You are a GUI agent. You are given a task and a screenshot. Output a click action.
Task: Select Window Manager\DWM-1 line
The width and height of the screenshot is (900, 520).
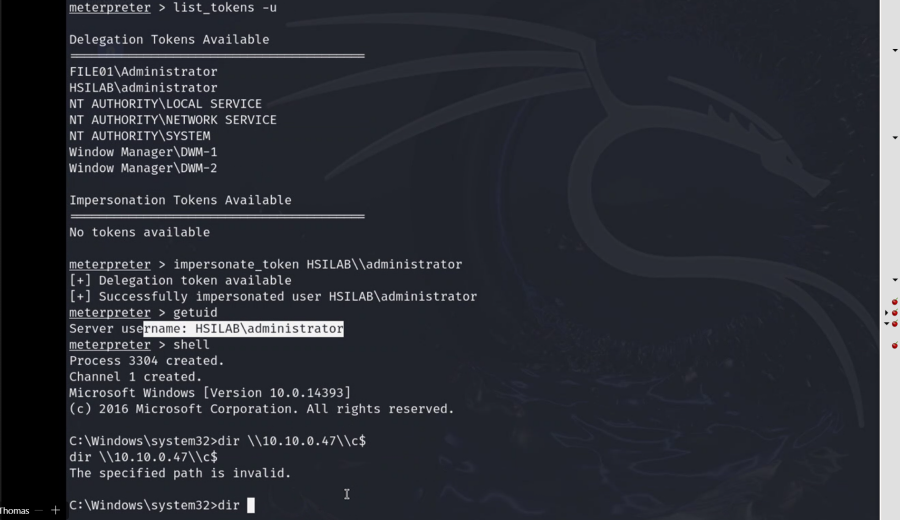[143, 152]
